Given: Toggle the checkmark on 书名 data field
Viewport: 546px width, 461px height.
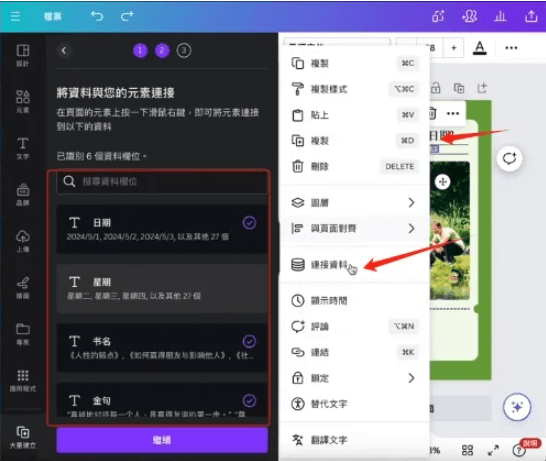Looking at the screenshot, I should [x=249, y=341].
